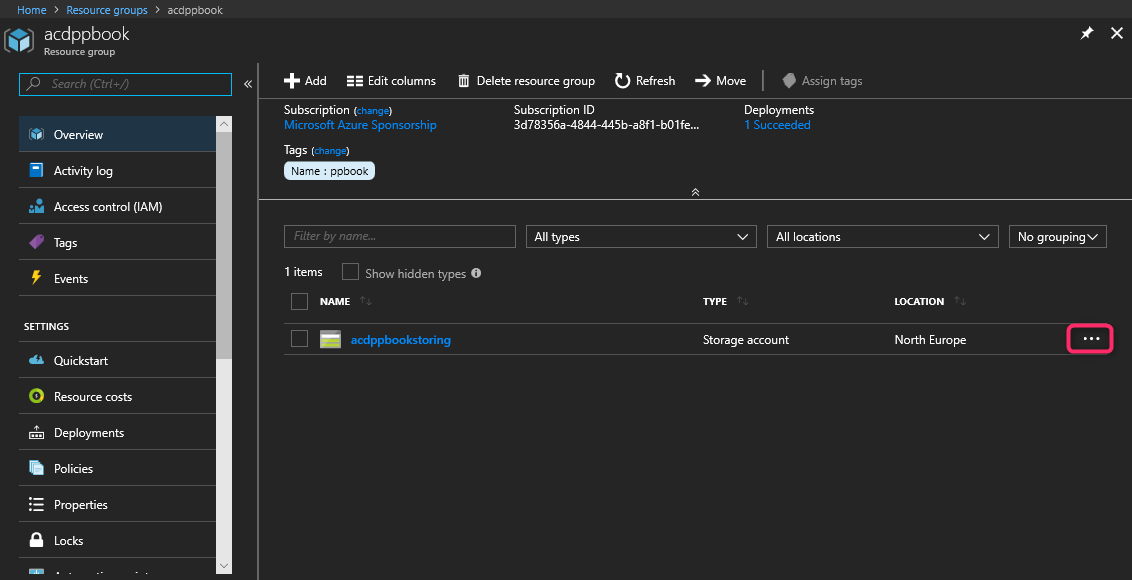Click the Move arrow icon
1132x580 pixels.
(x=702, y=81)
